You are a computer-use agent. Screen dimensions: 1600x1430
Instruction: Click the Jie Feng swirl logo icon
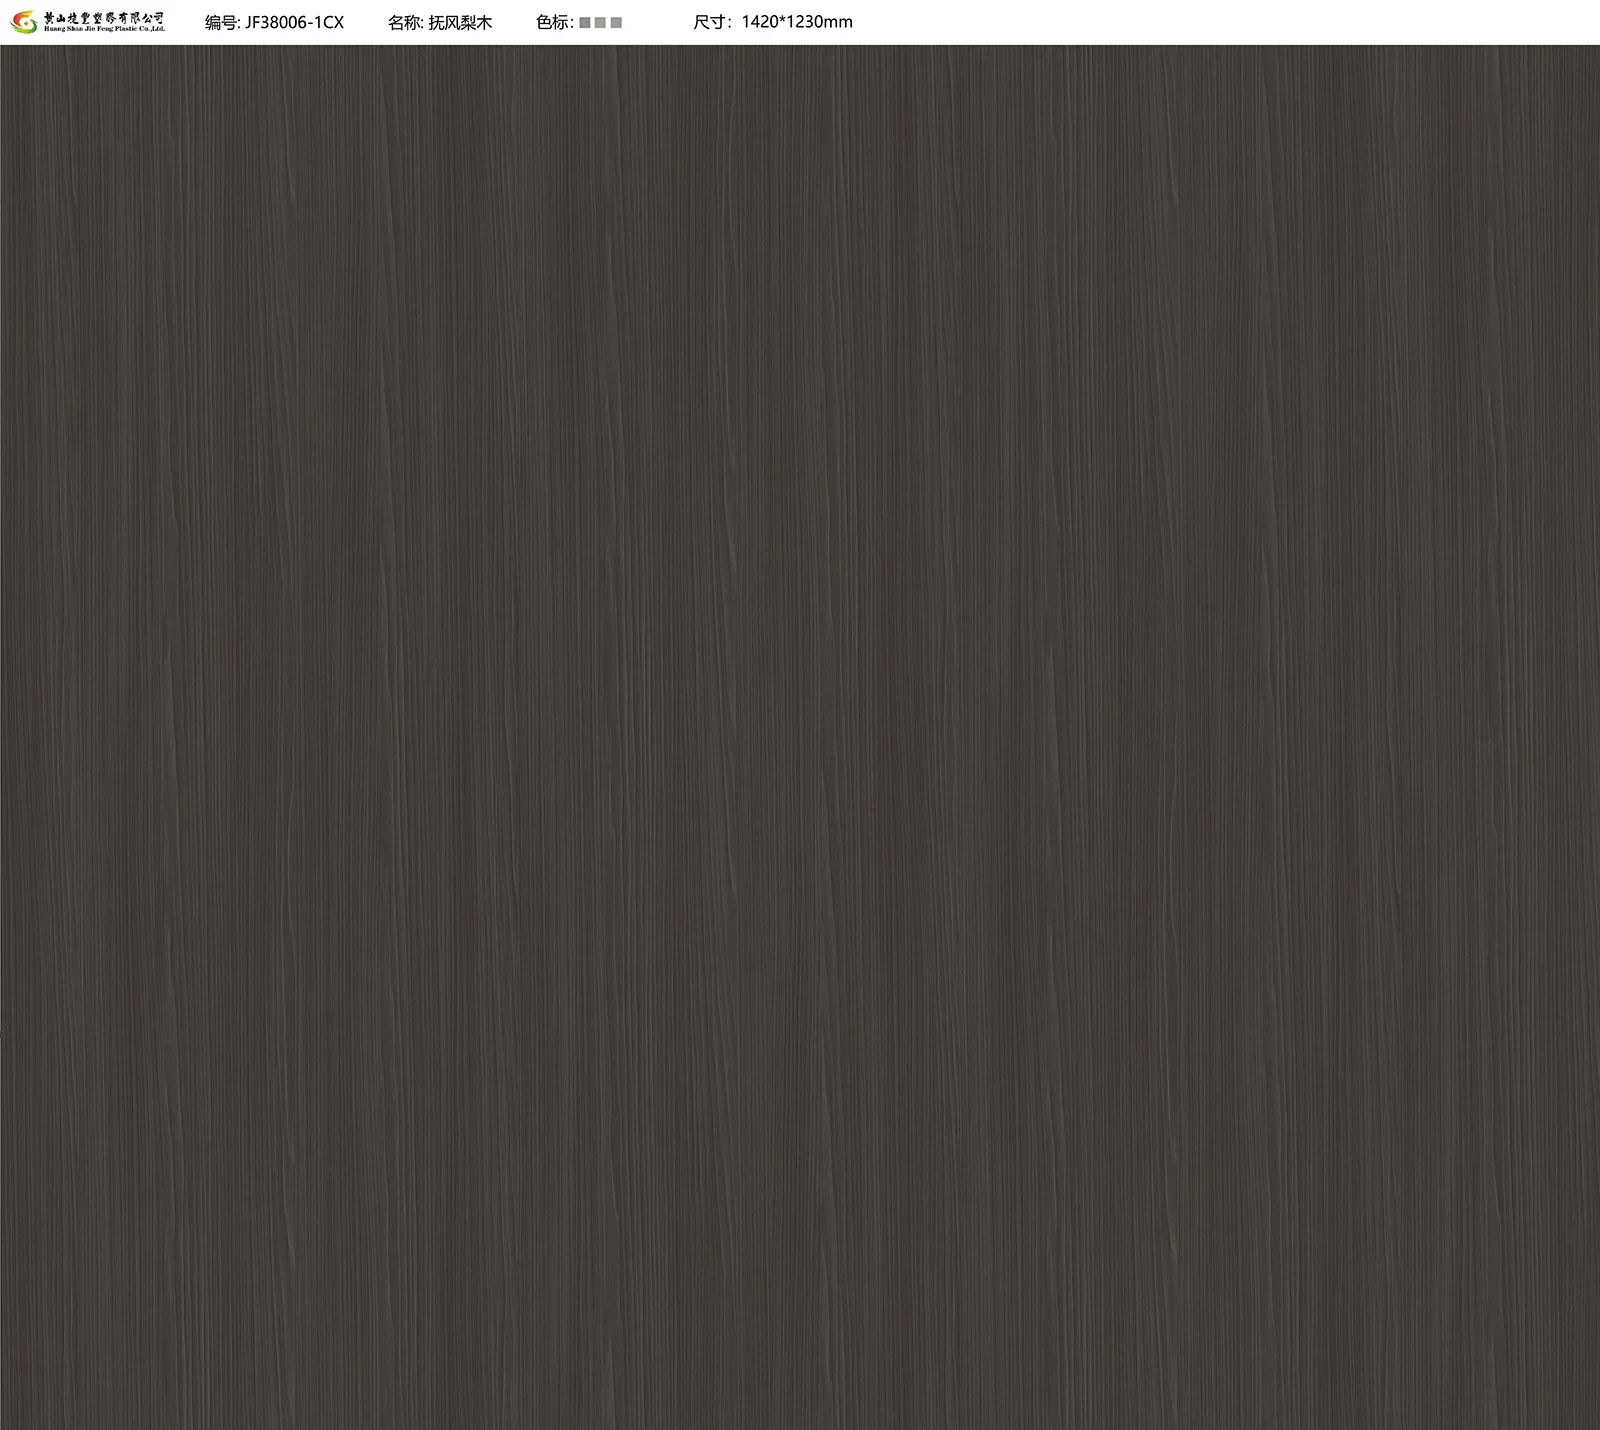[x=23, y=22]
